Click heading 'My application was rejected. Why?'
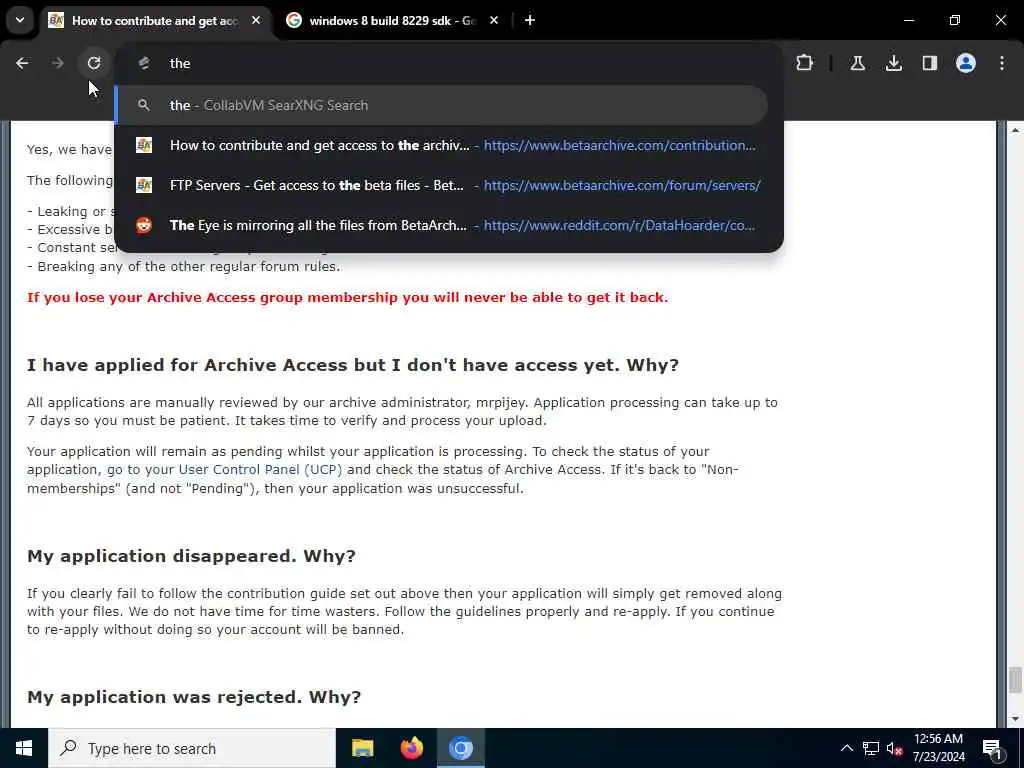This screenshot has width=1024, height=768. [194, 697]
